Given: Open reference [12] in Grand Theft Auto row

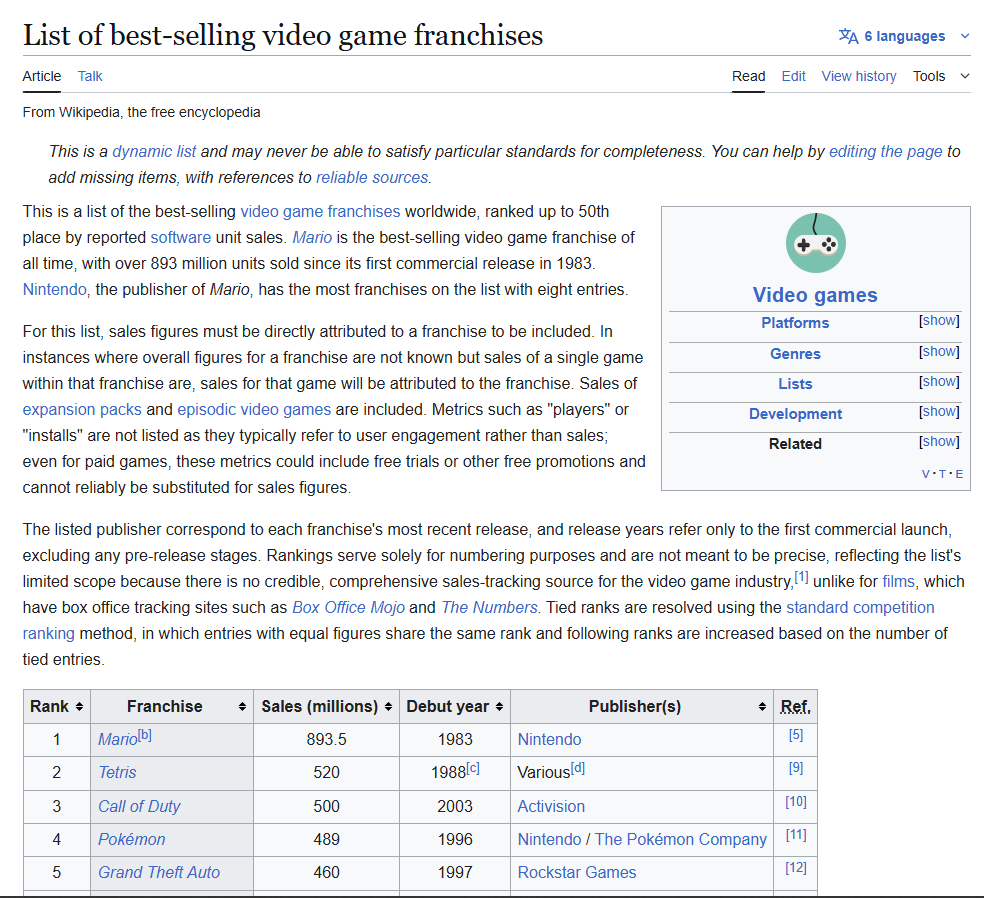Looking at the screenshot, I should coord(796,868).
